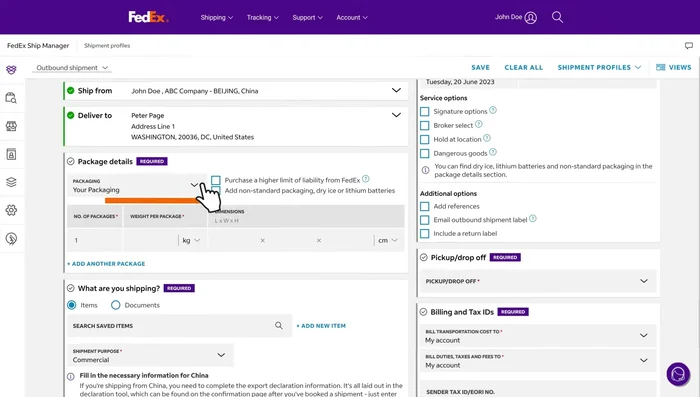
Task: Click the China information icon
Action: (71, 376)
